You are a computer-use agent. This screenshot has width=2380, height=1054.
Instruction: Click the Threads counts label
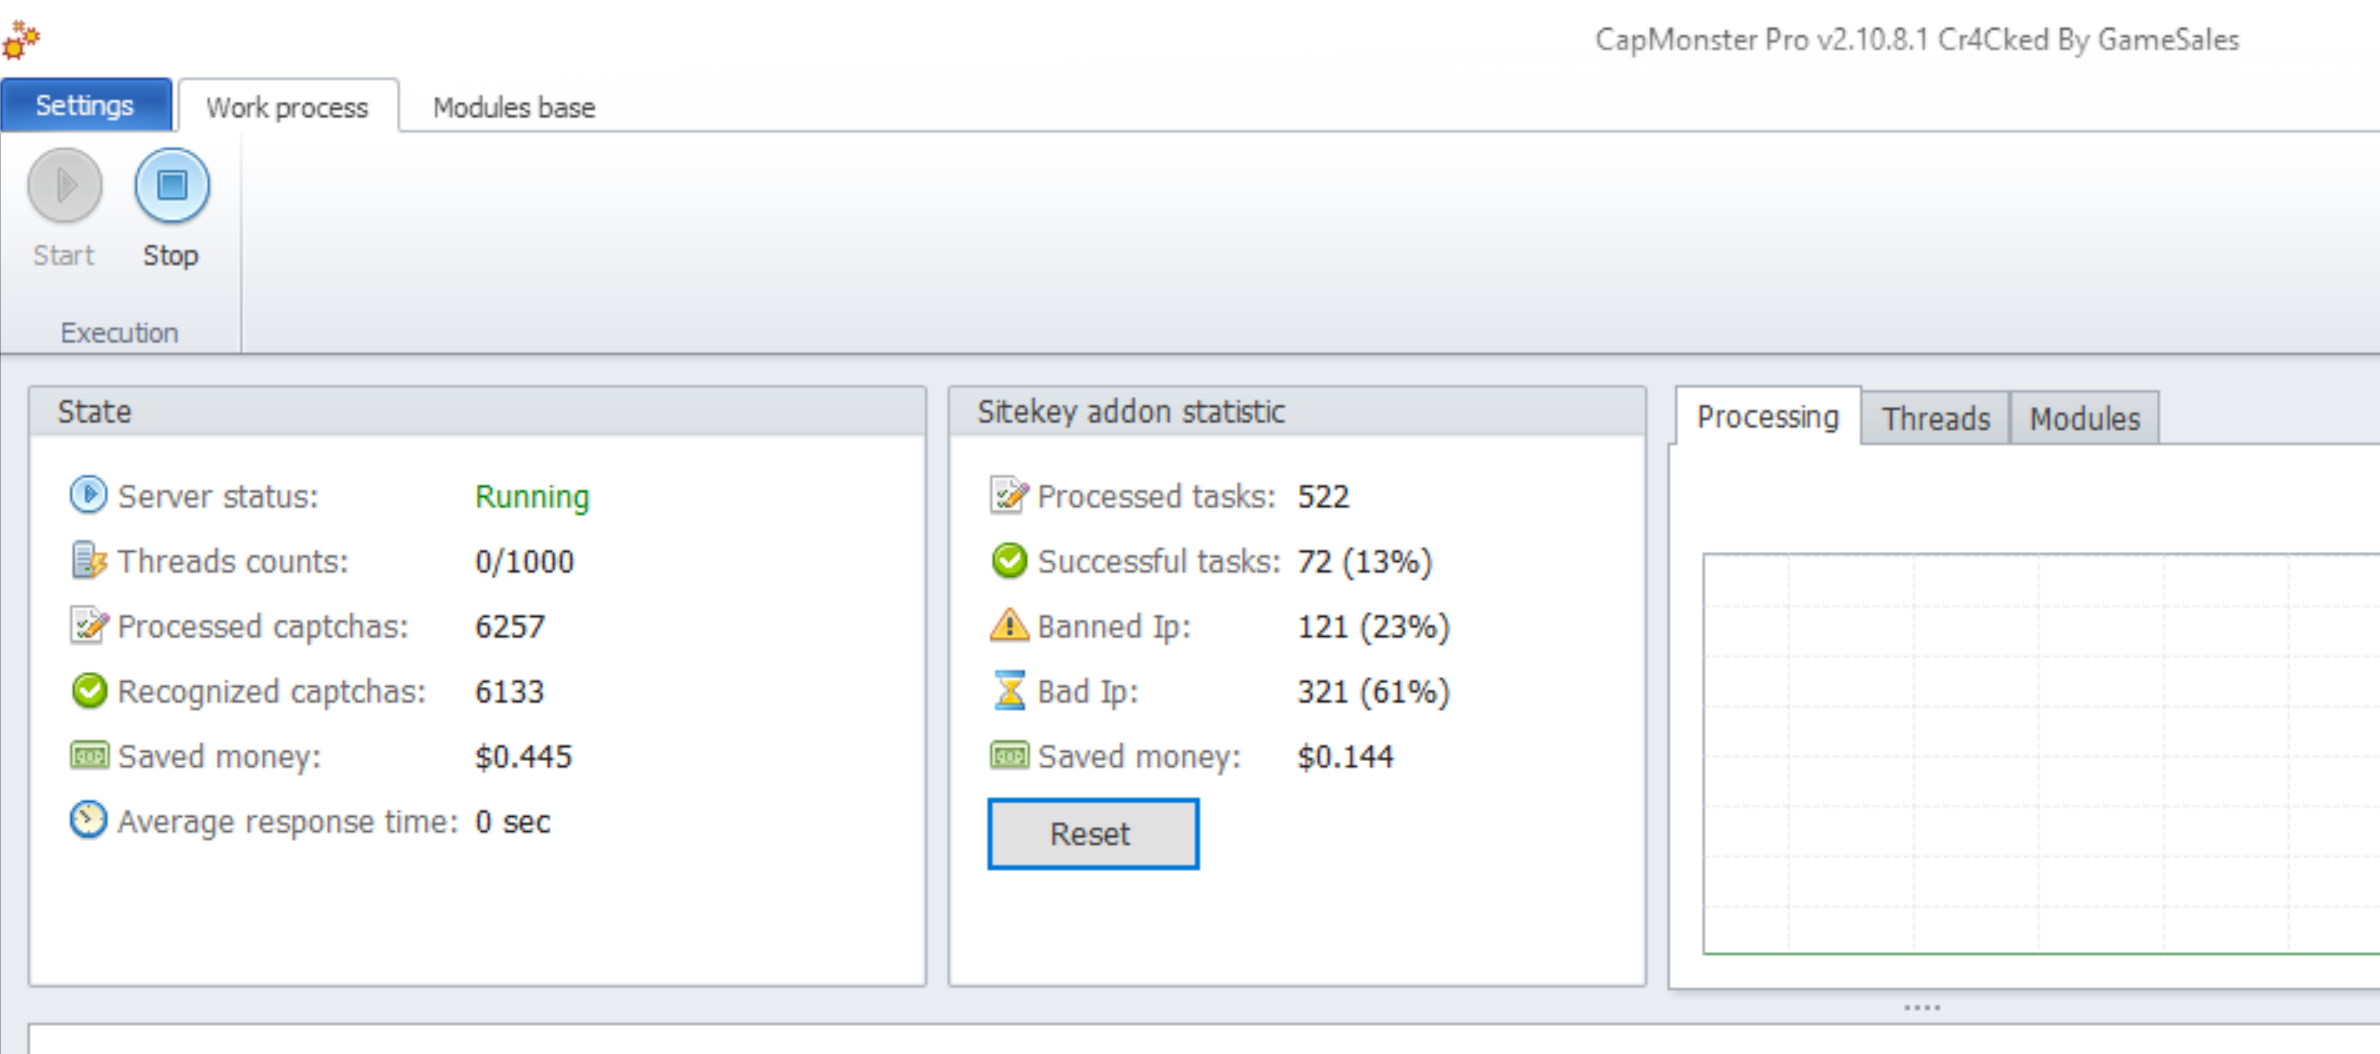(x=233, y=562)
